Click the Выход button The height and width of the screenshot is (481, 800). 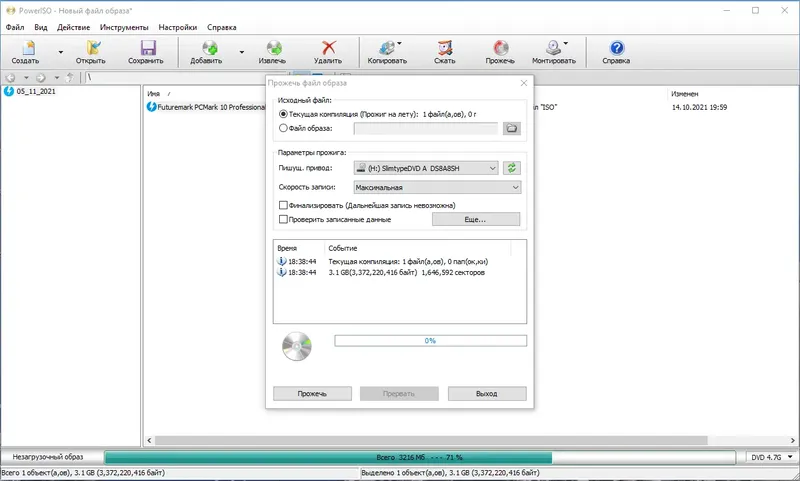pyautogui.click(x=487, y=393)
